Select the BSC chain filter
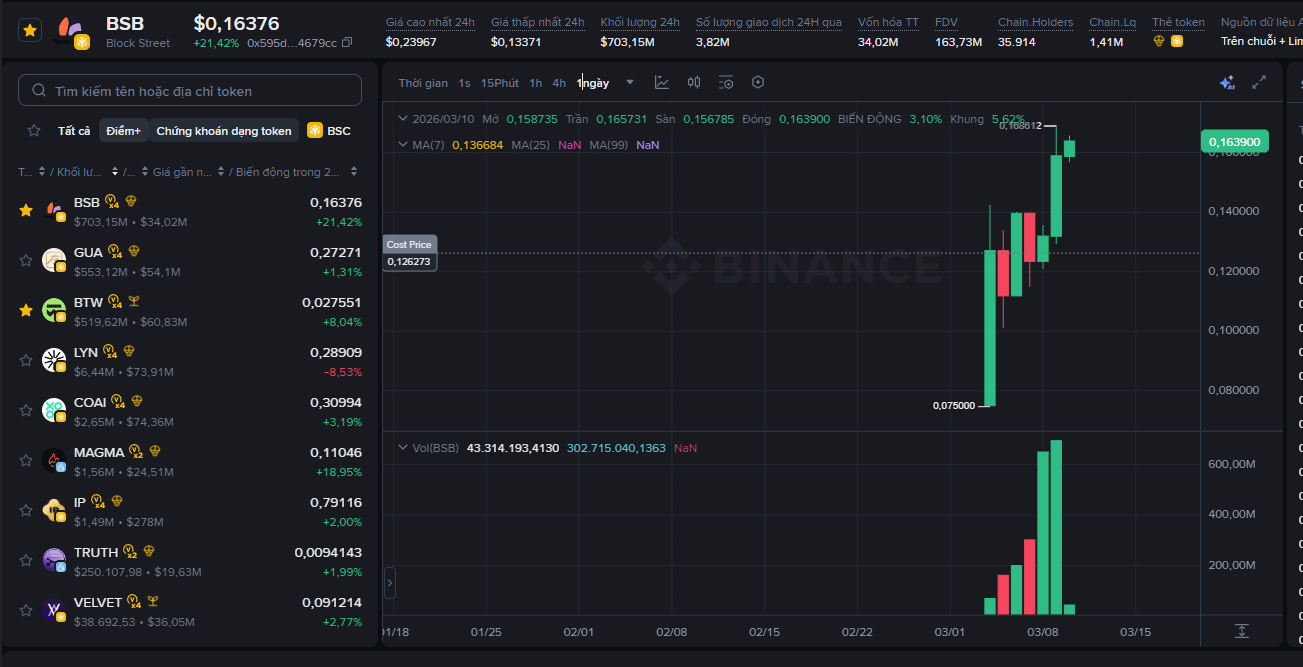1303x667 pixels. [x=329, y=130]
